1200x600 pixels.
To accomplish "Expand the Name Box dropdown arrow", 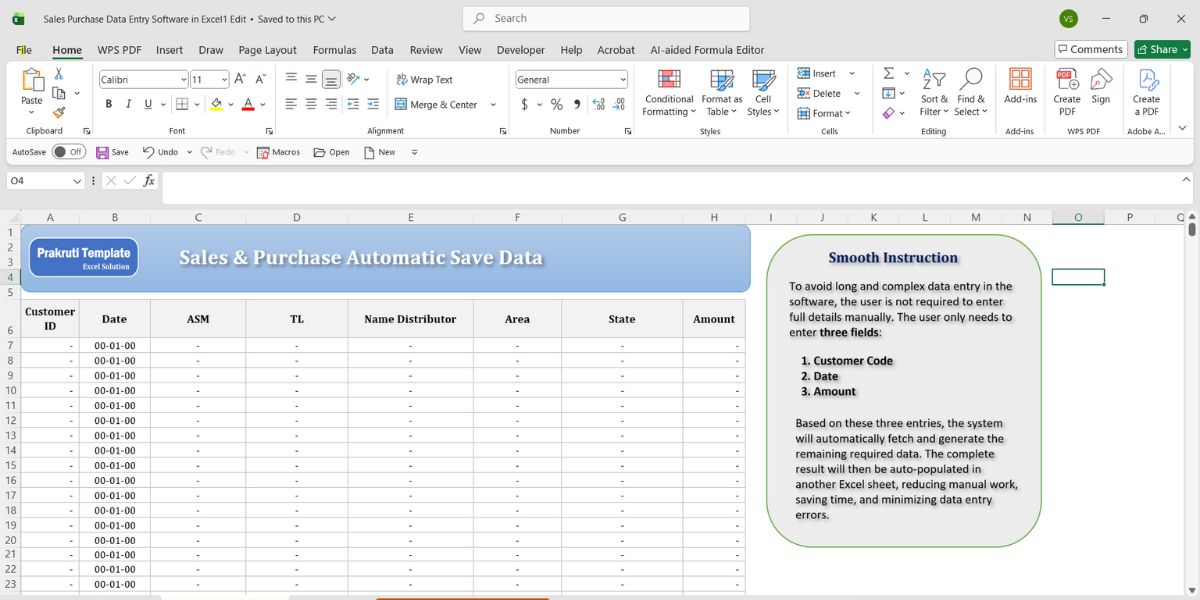I will tap(77, 181).
